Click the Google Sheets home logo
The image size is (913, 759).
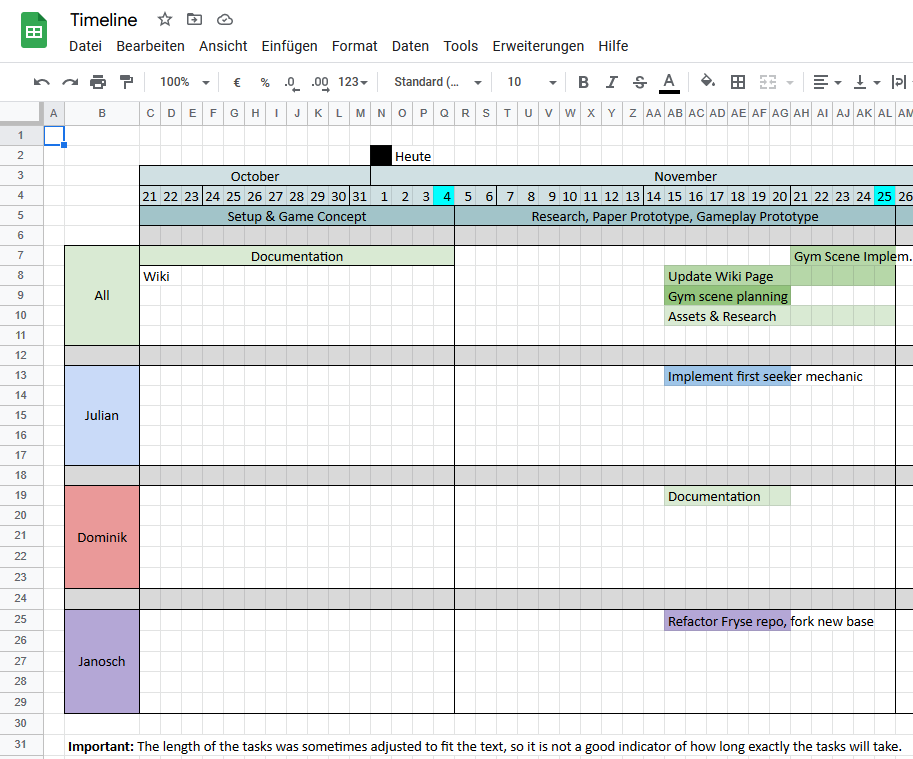point(35,31)
